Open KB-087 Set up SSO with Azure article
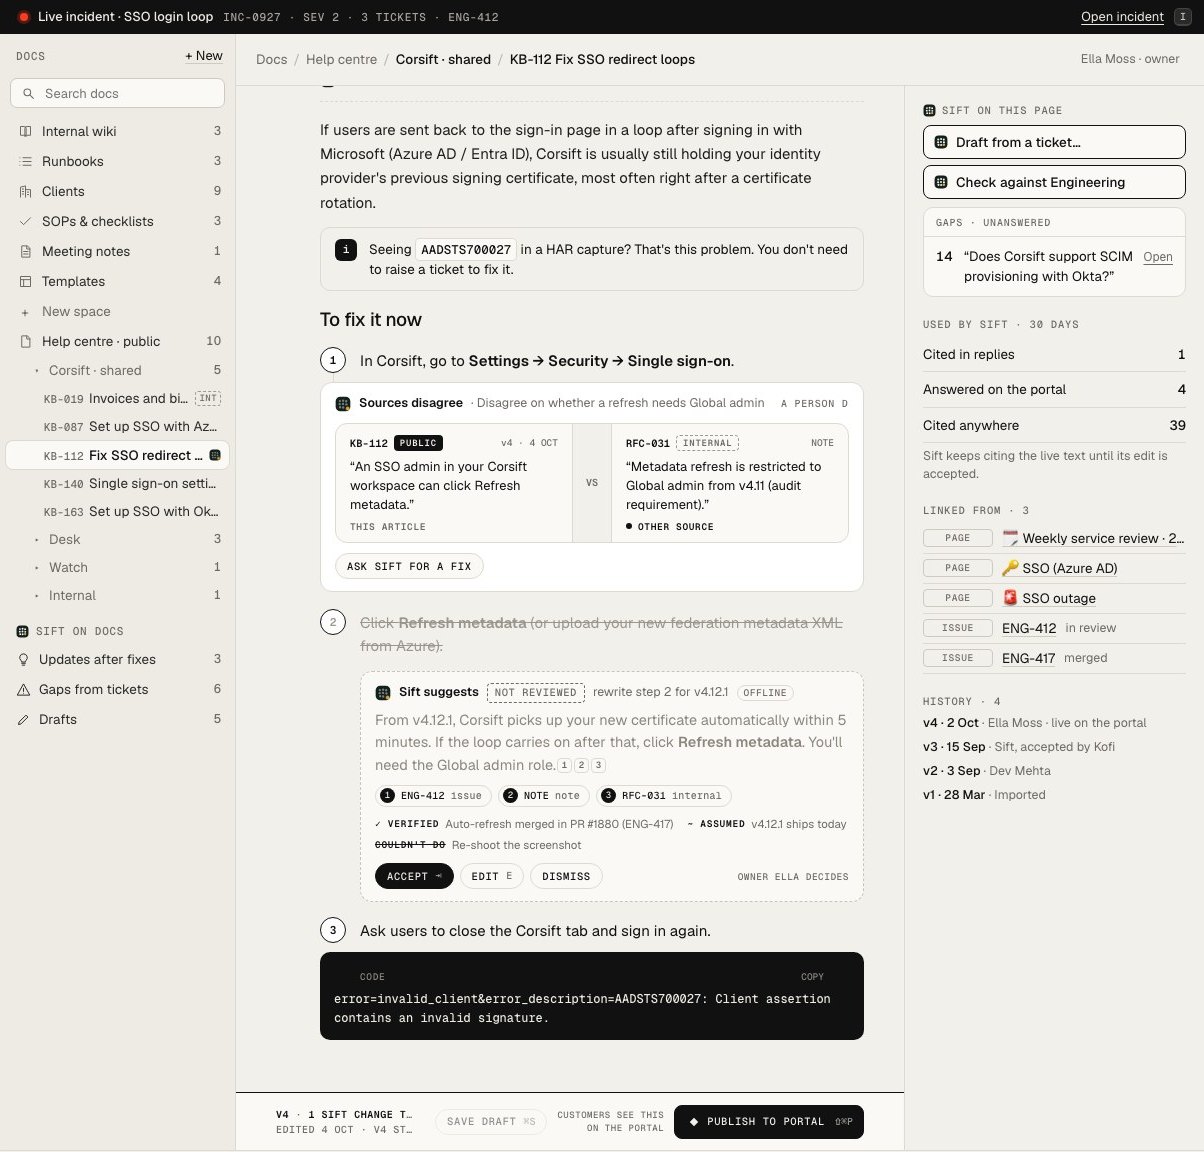1204x1152 pixels. click(118, 426)
